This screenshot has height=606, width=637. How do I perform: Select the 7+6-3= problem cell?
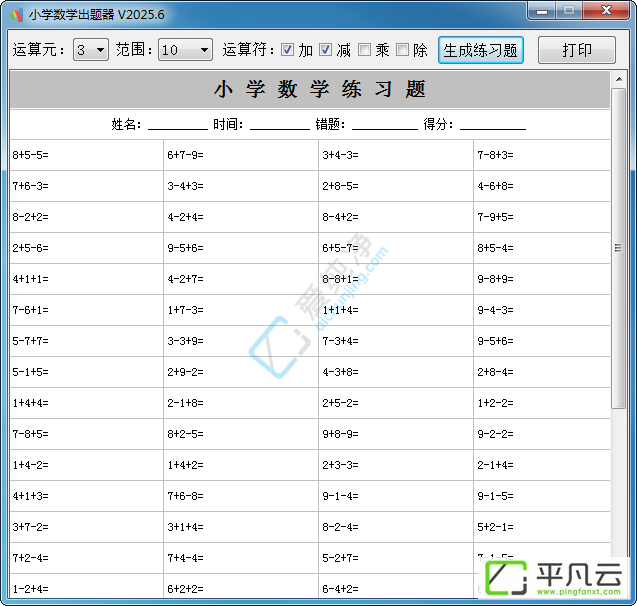tap(87, 186)
